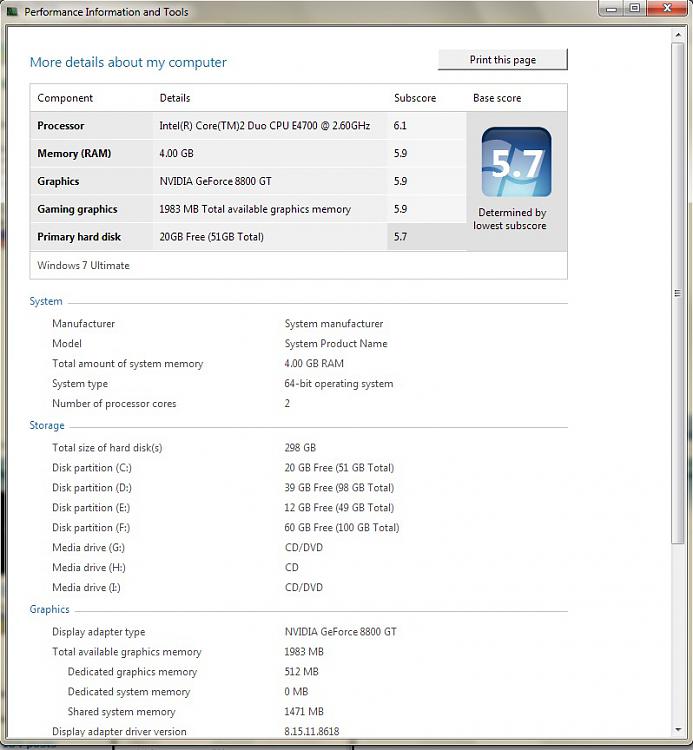Image resolution: width=693 pixels, height=750 pixels.
Task: Click the Storage section header
Action: (47, 426)
